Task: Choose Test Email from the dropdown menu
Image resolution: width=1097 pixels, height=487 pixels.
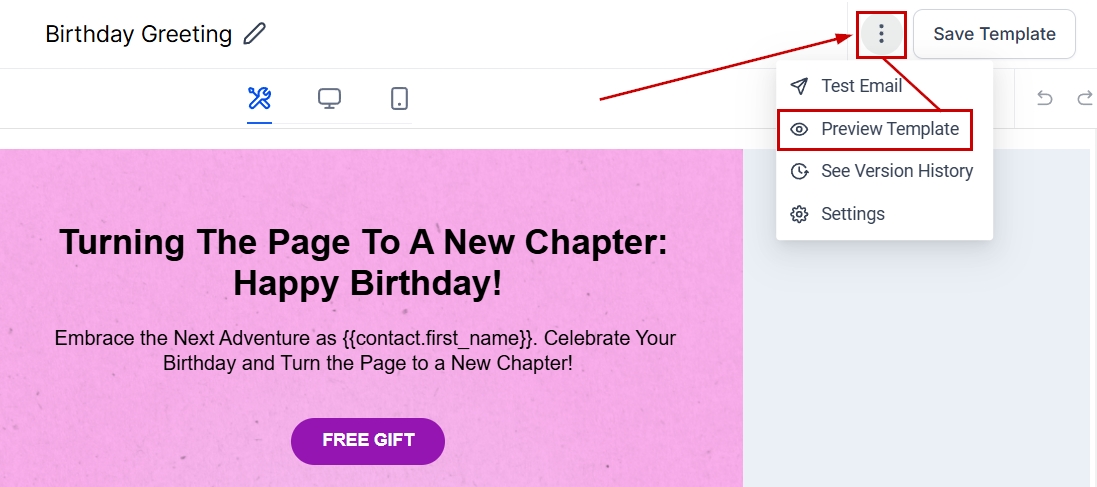Action: [x=861, y=86]
